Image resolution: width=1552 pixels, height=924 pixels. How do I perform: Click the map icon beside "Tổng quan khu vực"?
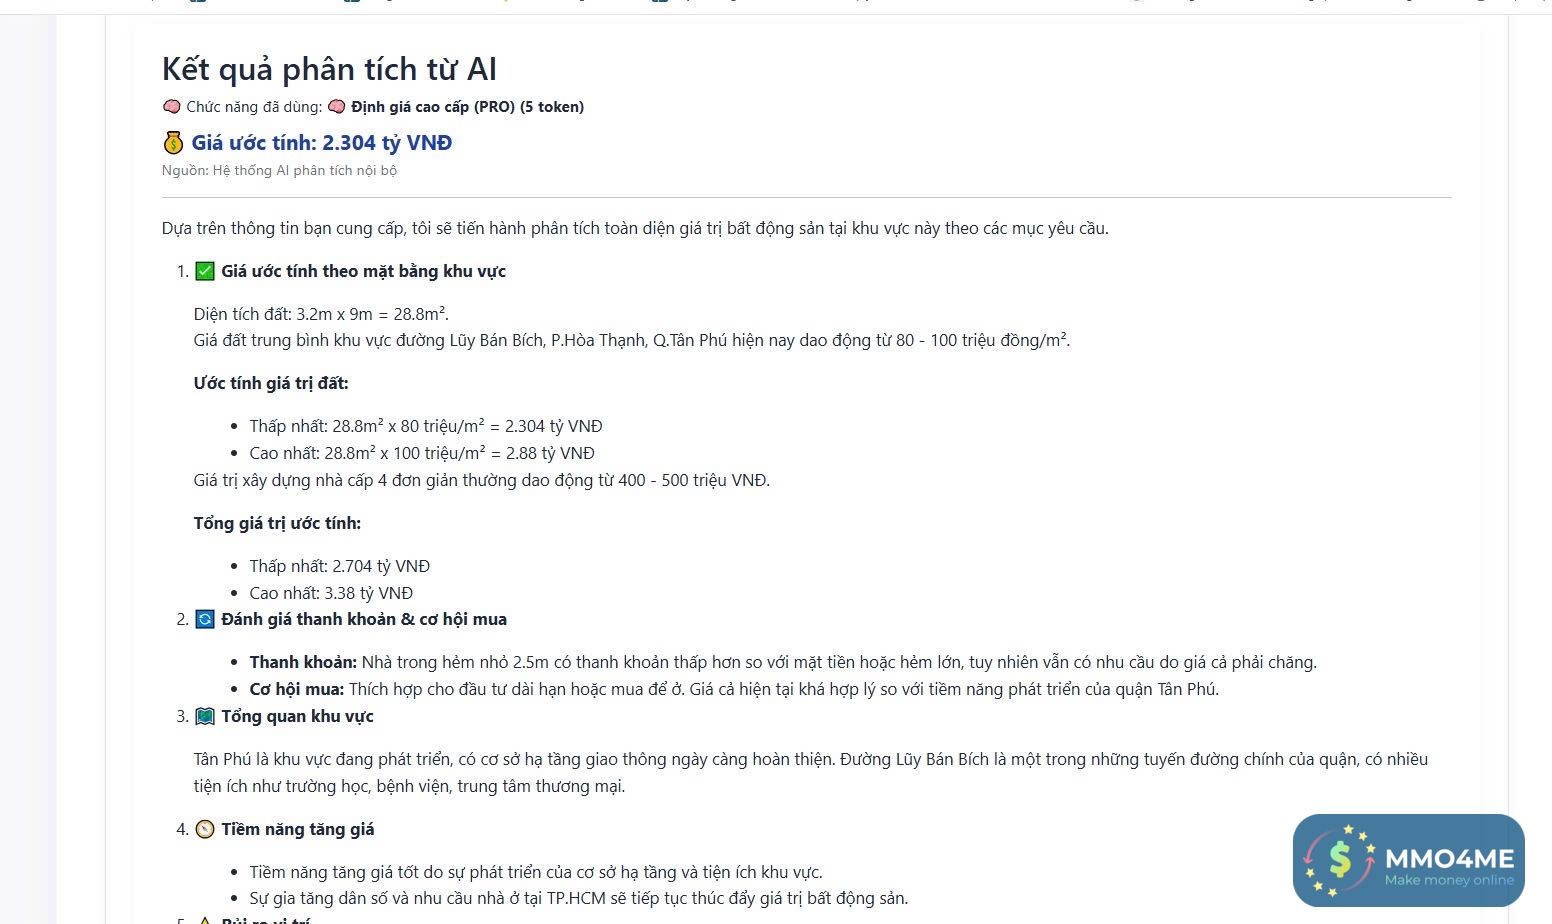point(205,716)
